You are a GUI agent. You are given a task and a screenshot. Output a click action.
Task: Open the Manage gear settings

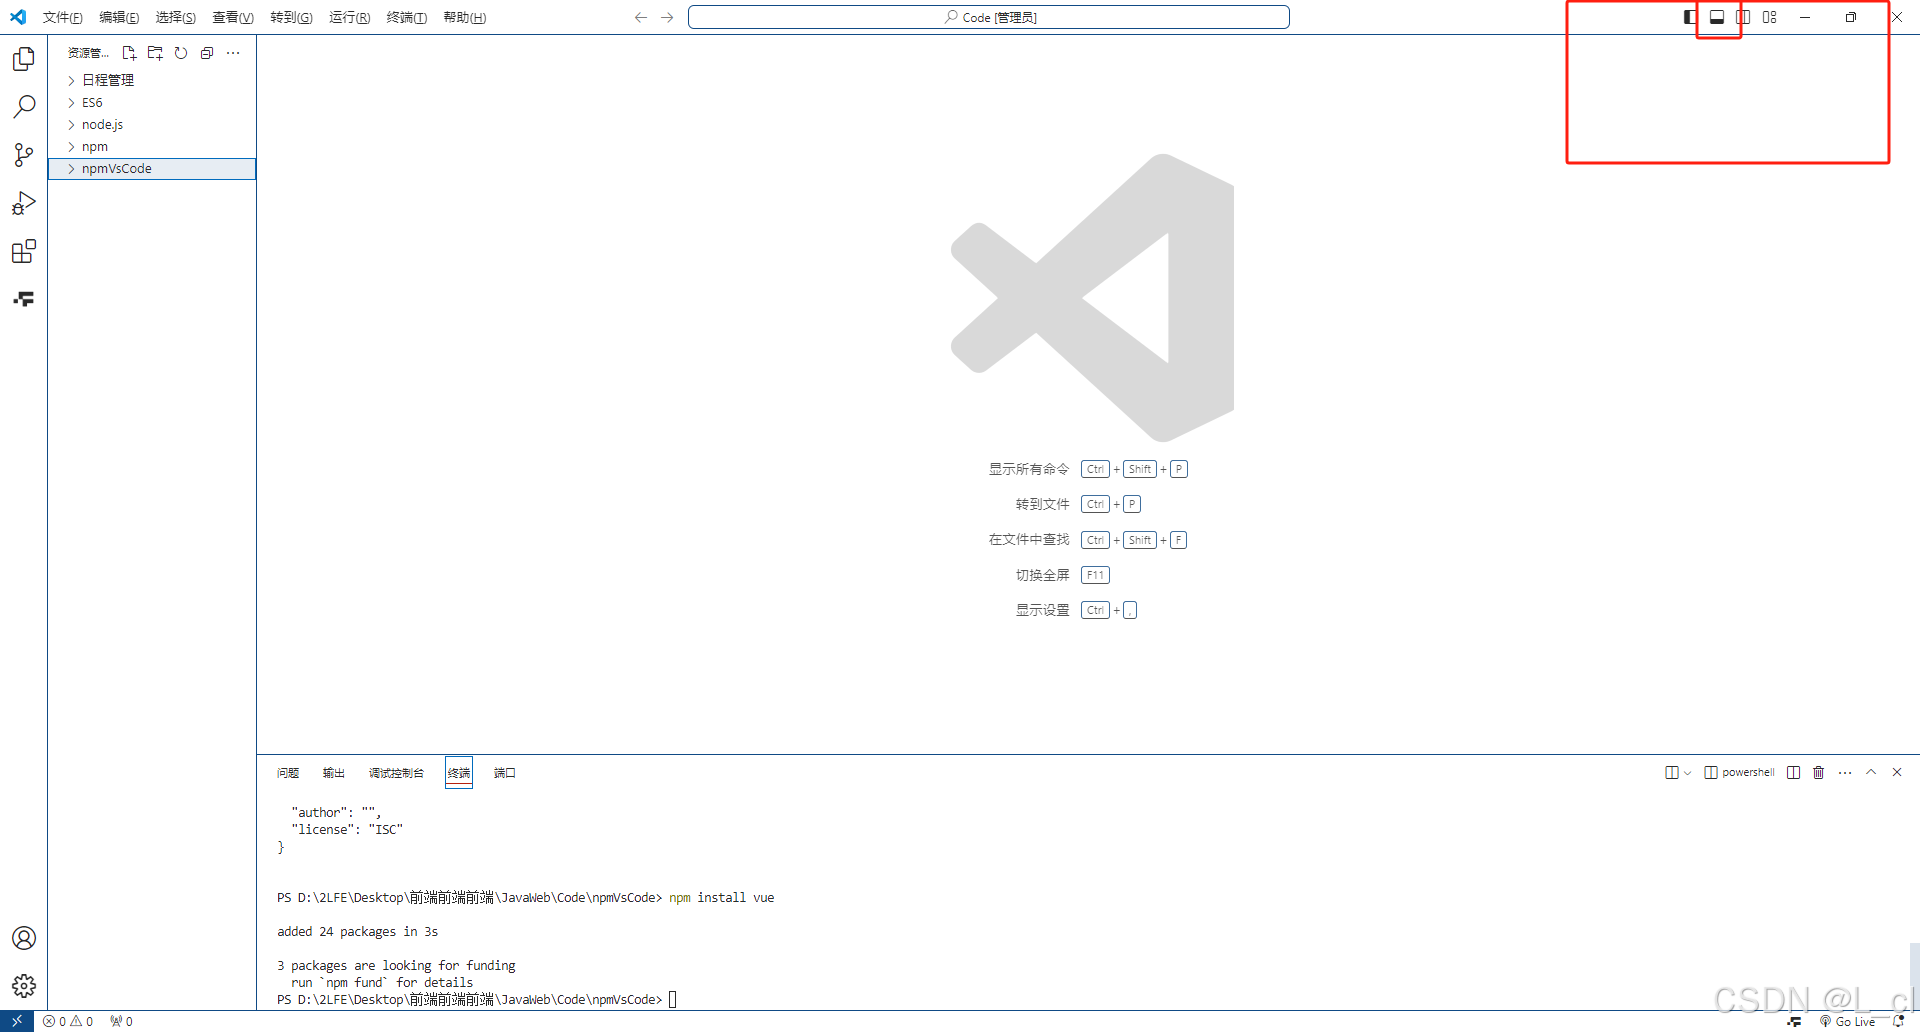pyautogui.click(x=24, y=986)
